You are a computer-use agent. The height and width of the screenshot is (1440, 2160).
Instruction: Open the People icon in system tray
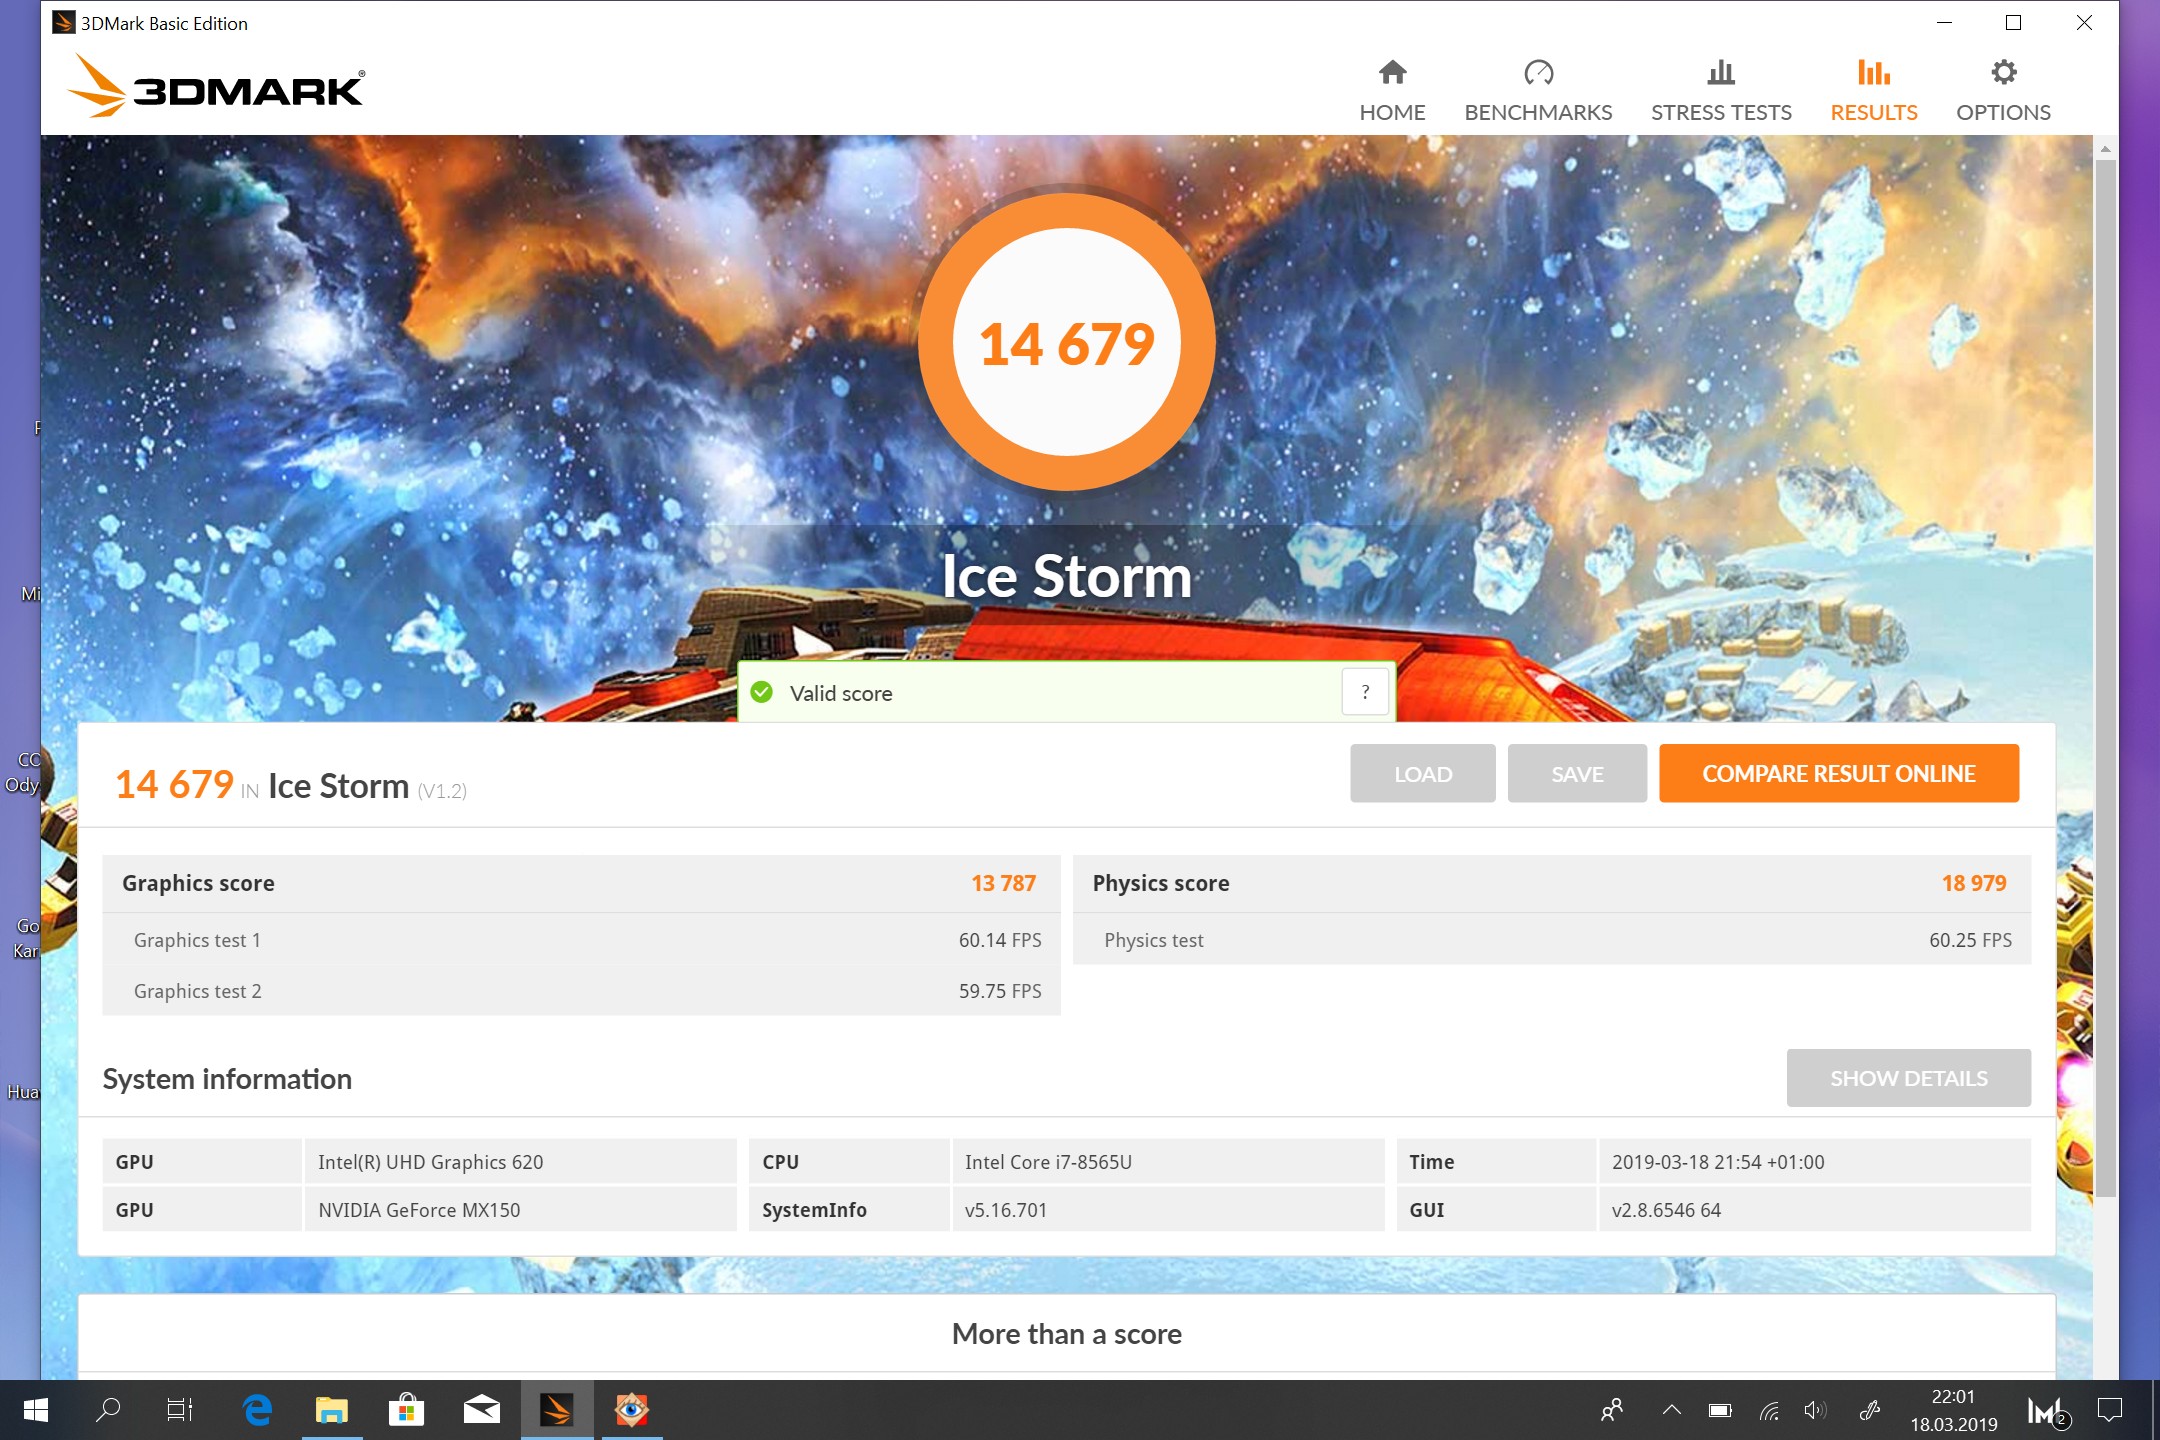(1611, 1410)
